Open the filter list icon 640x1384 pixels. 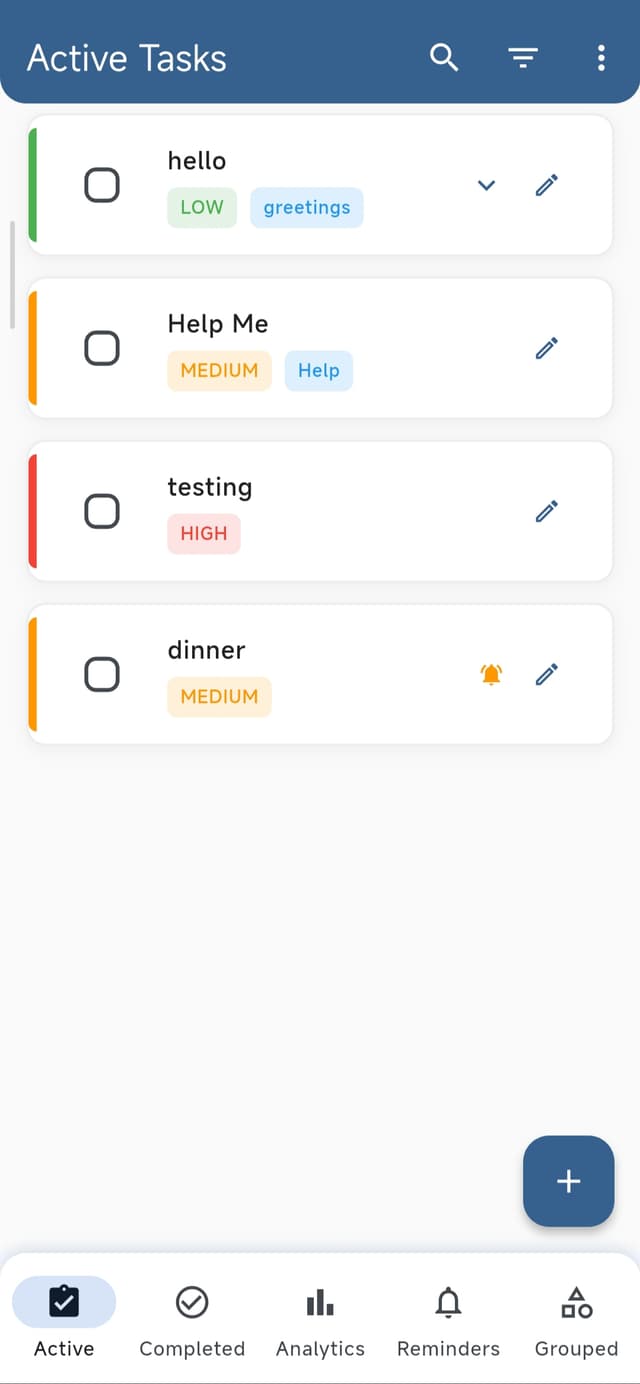point(523,58)
